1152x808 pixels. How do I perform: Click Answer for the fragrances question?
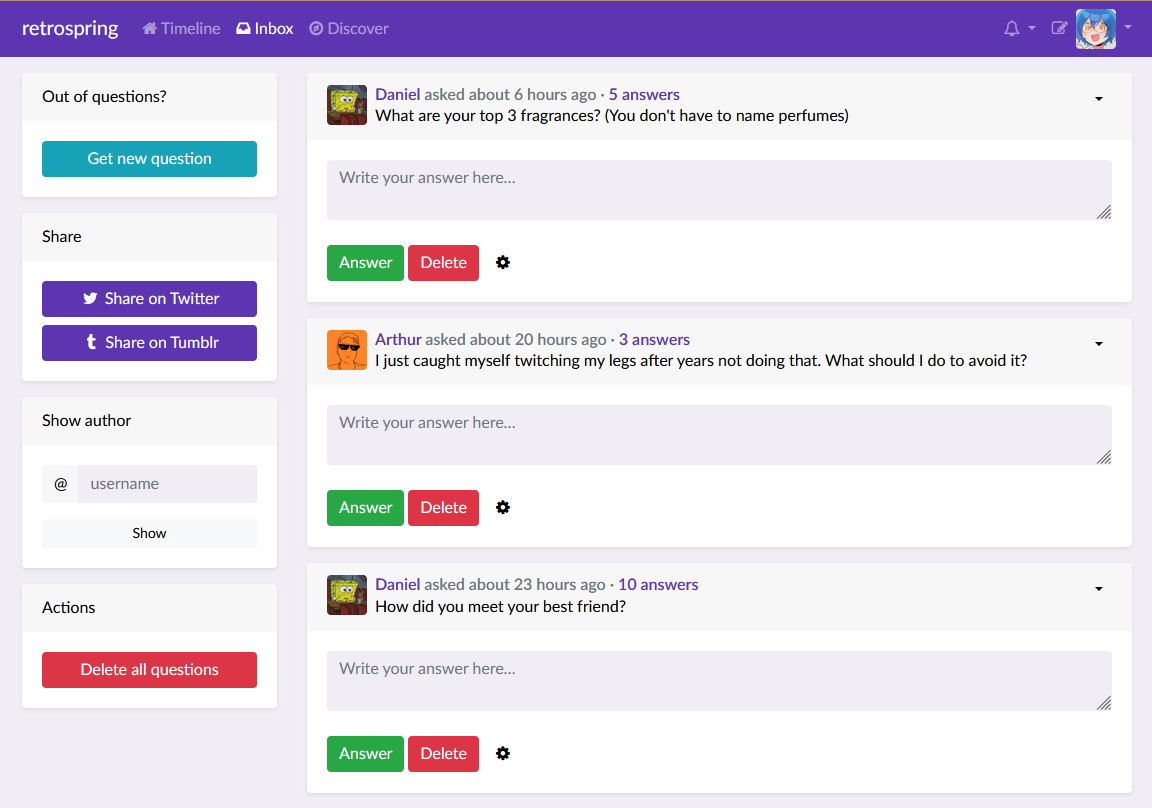point(365,263)
